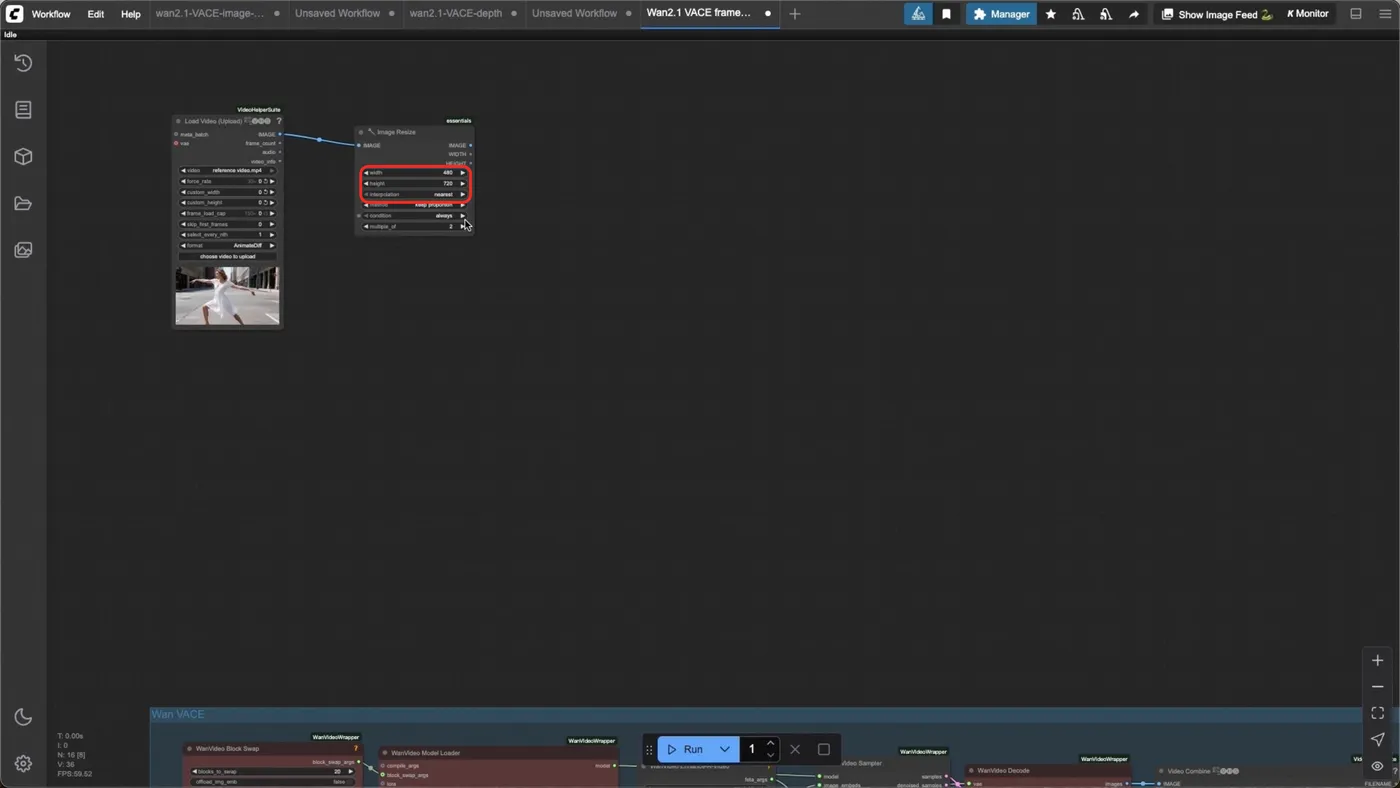This screenshot has height=788, width=1400.
Task: Open the Workflow menu
Action: coord(51,14)
